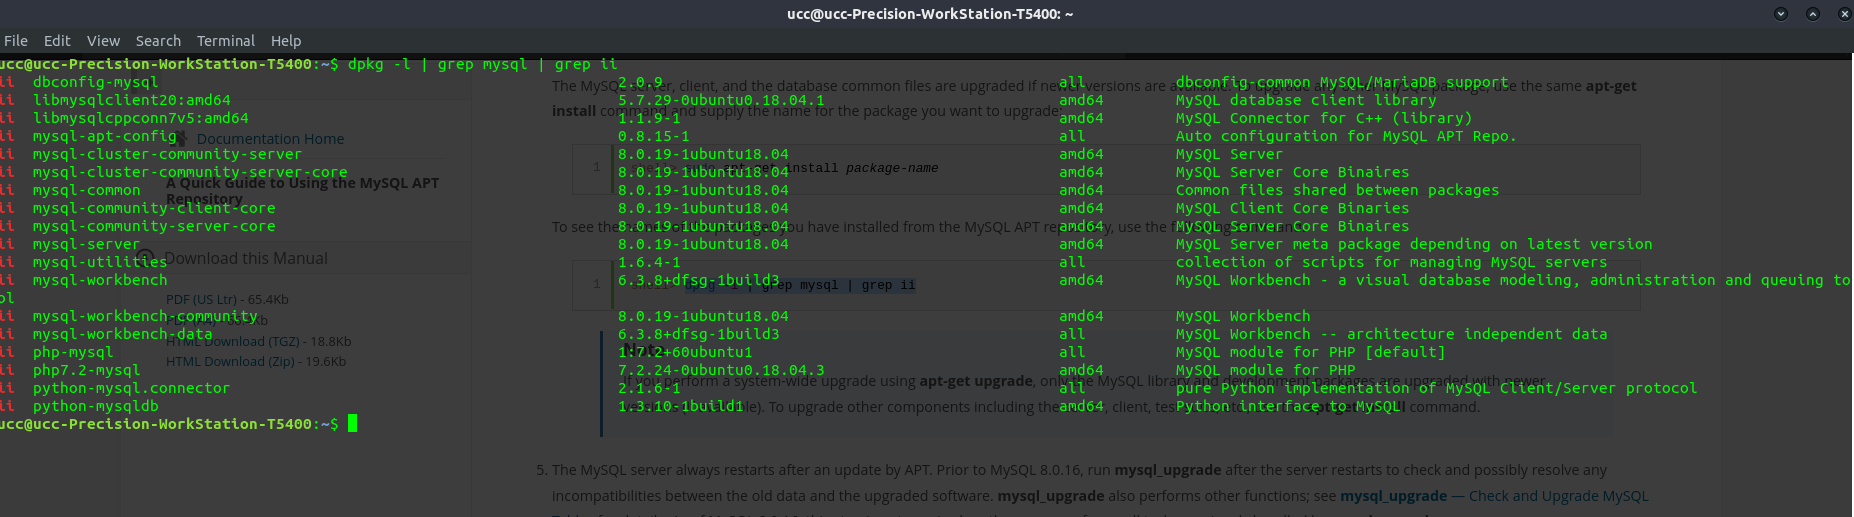The height and width of the screenshot is (517, 1854).
Task: Click the Download this Manual heading
Action: point(245,258)
